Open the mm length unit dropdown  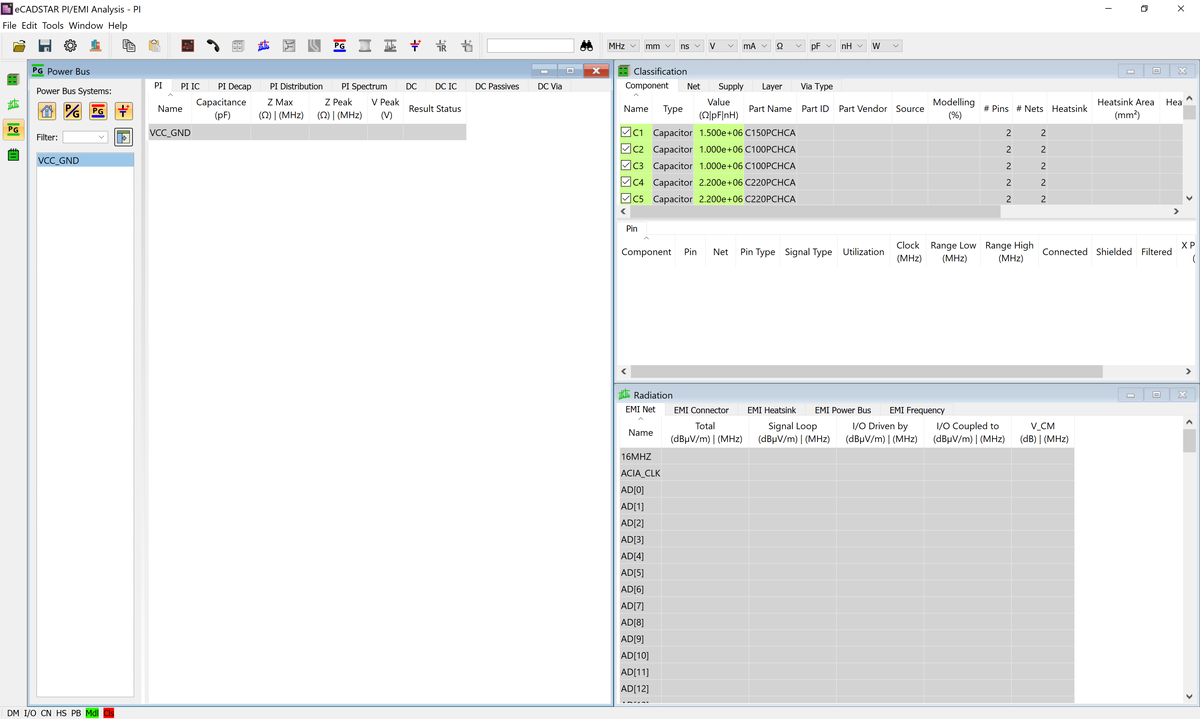[x=657, y=46]
